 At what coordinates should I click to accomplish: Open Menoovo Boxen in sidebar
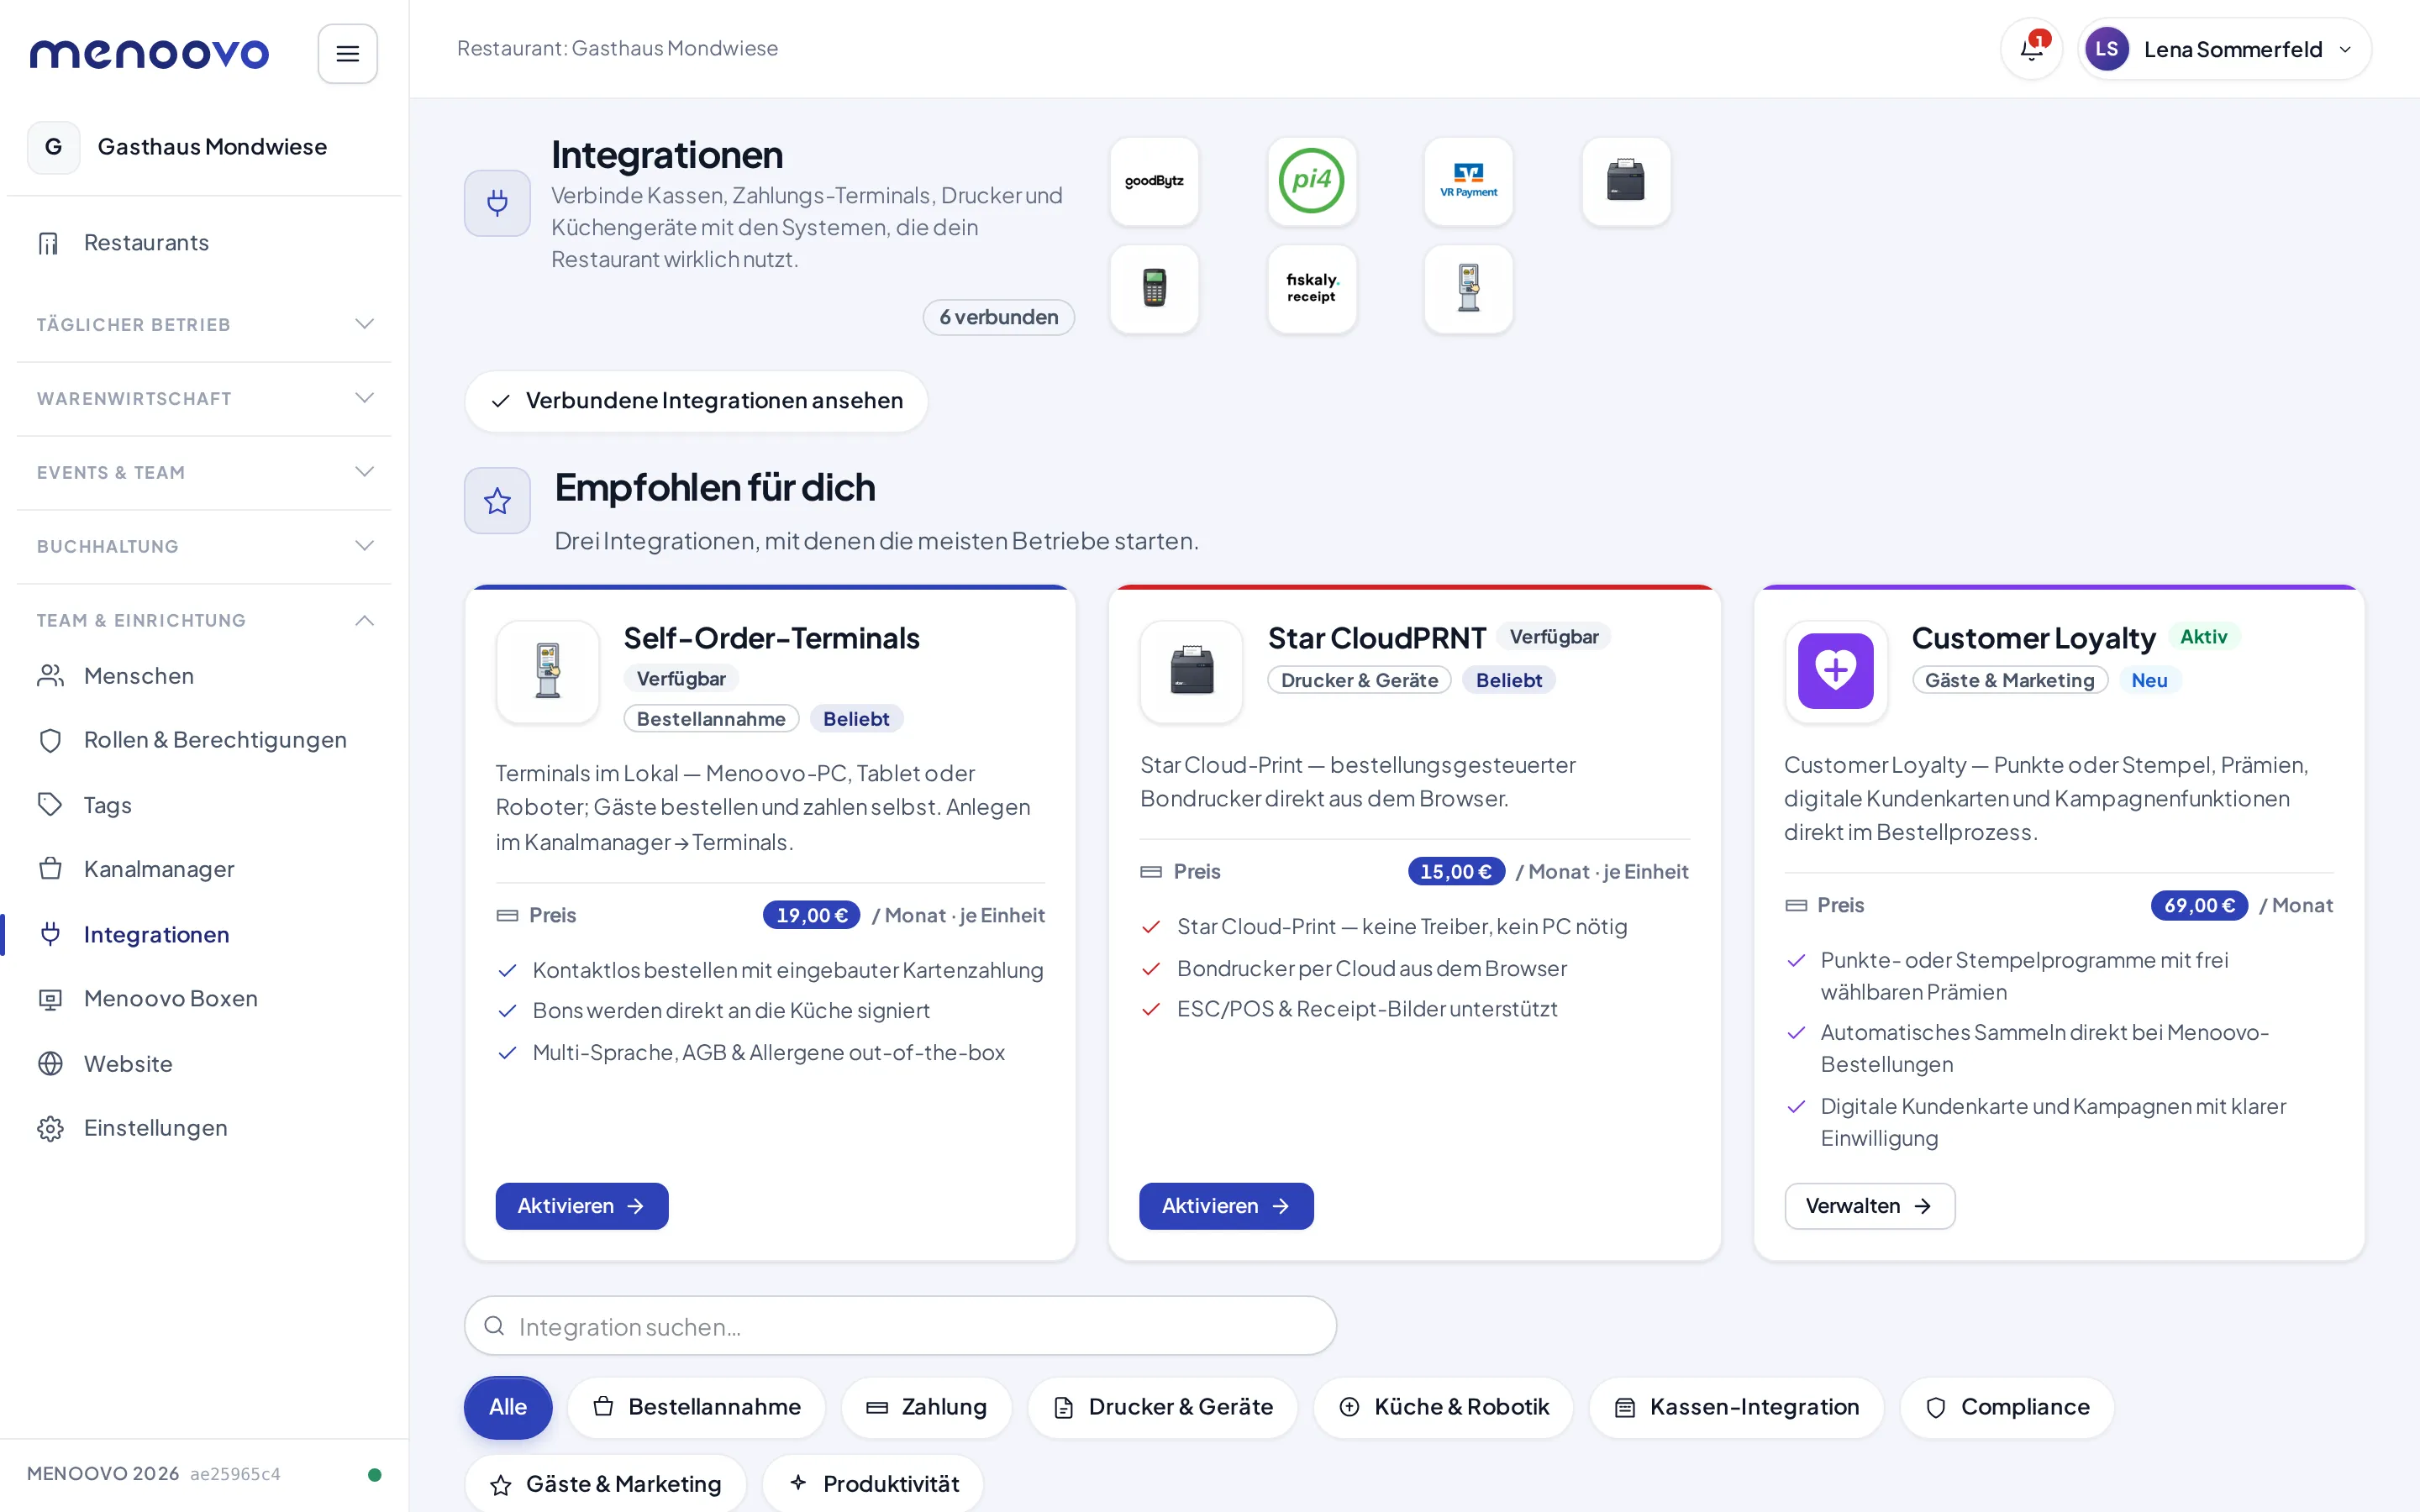pos(204,998)
